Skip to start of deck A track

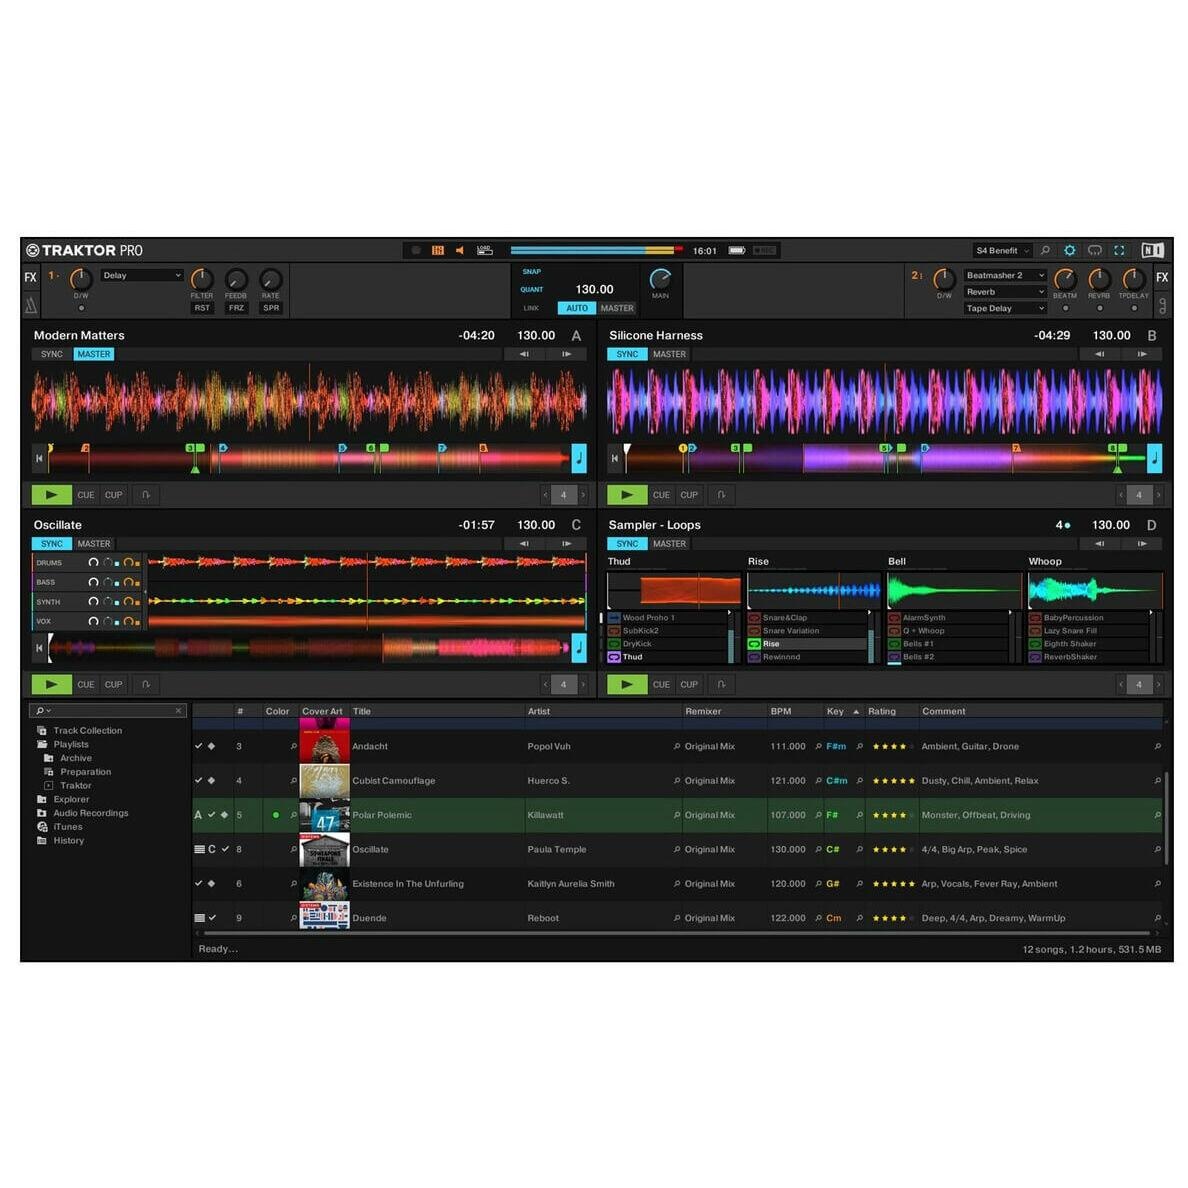pyautogui.click(x=39, y=458)
